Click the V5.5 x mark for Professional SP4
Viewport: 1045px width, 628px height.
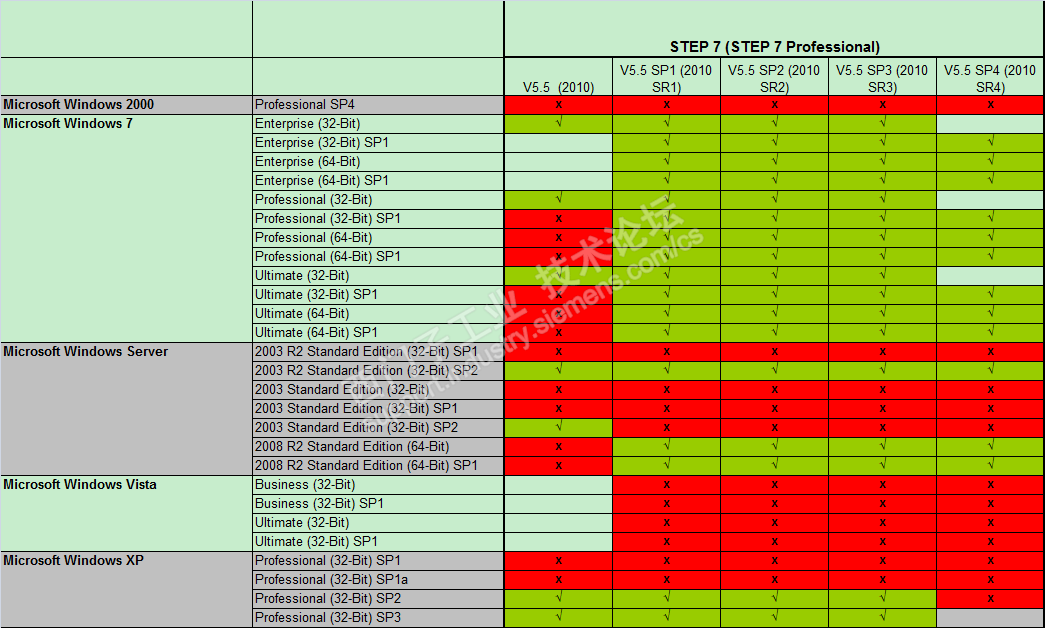click(558, 105)
